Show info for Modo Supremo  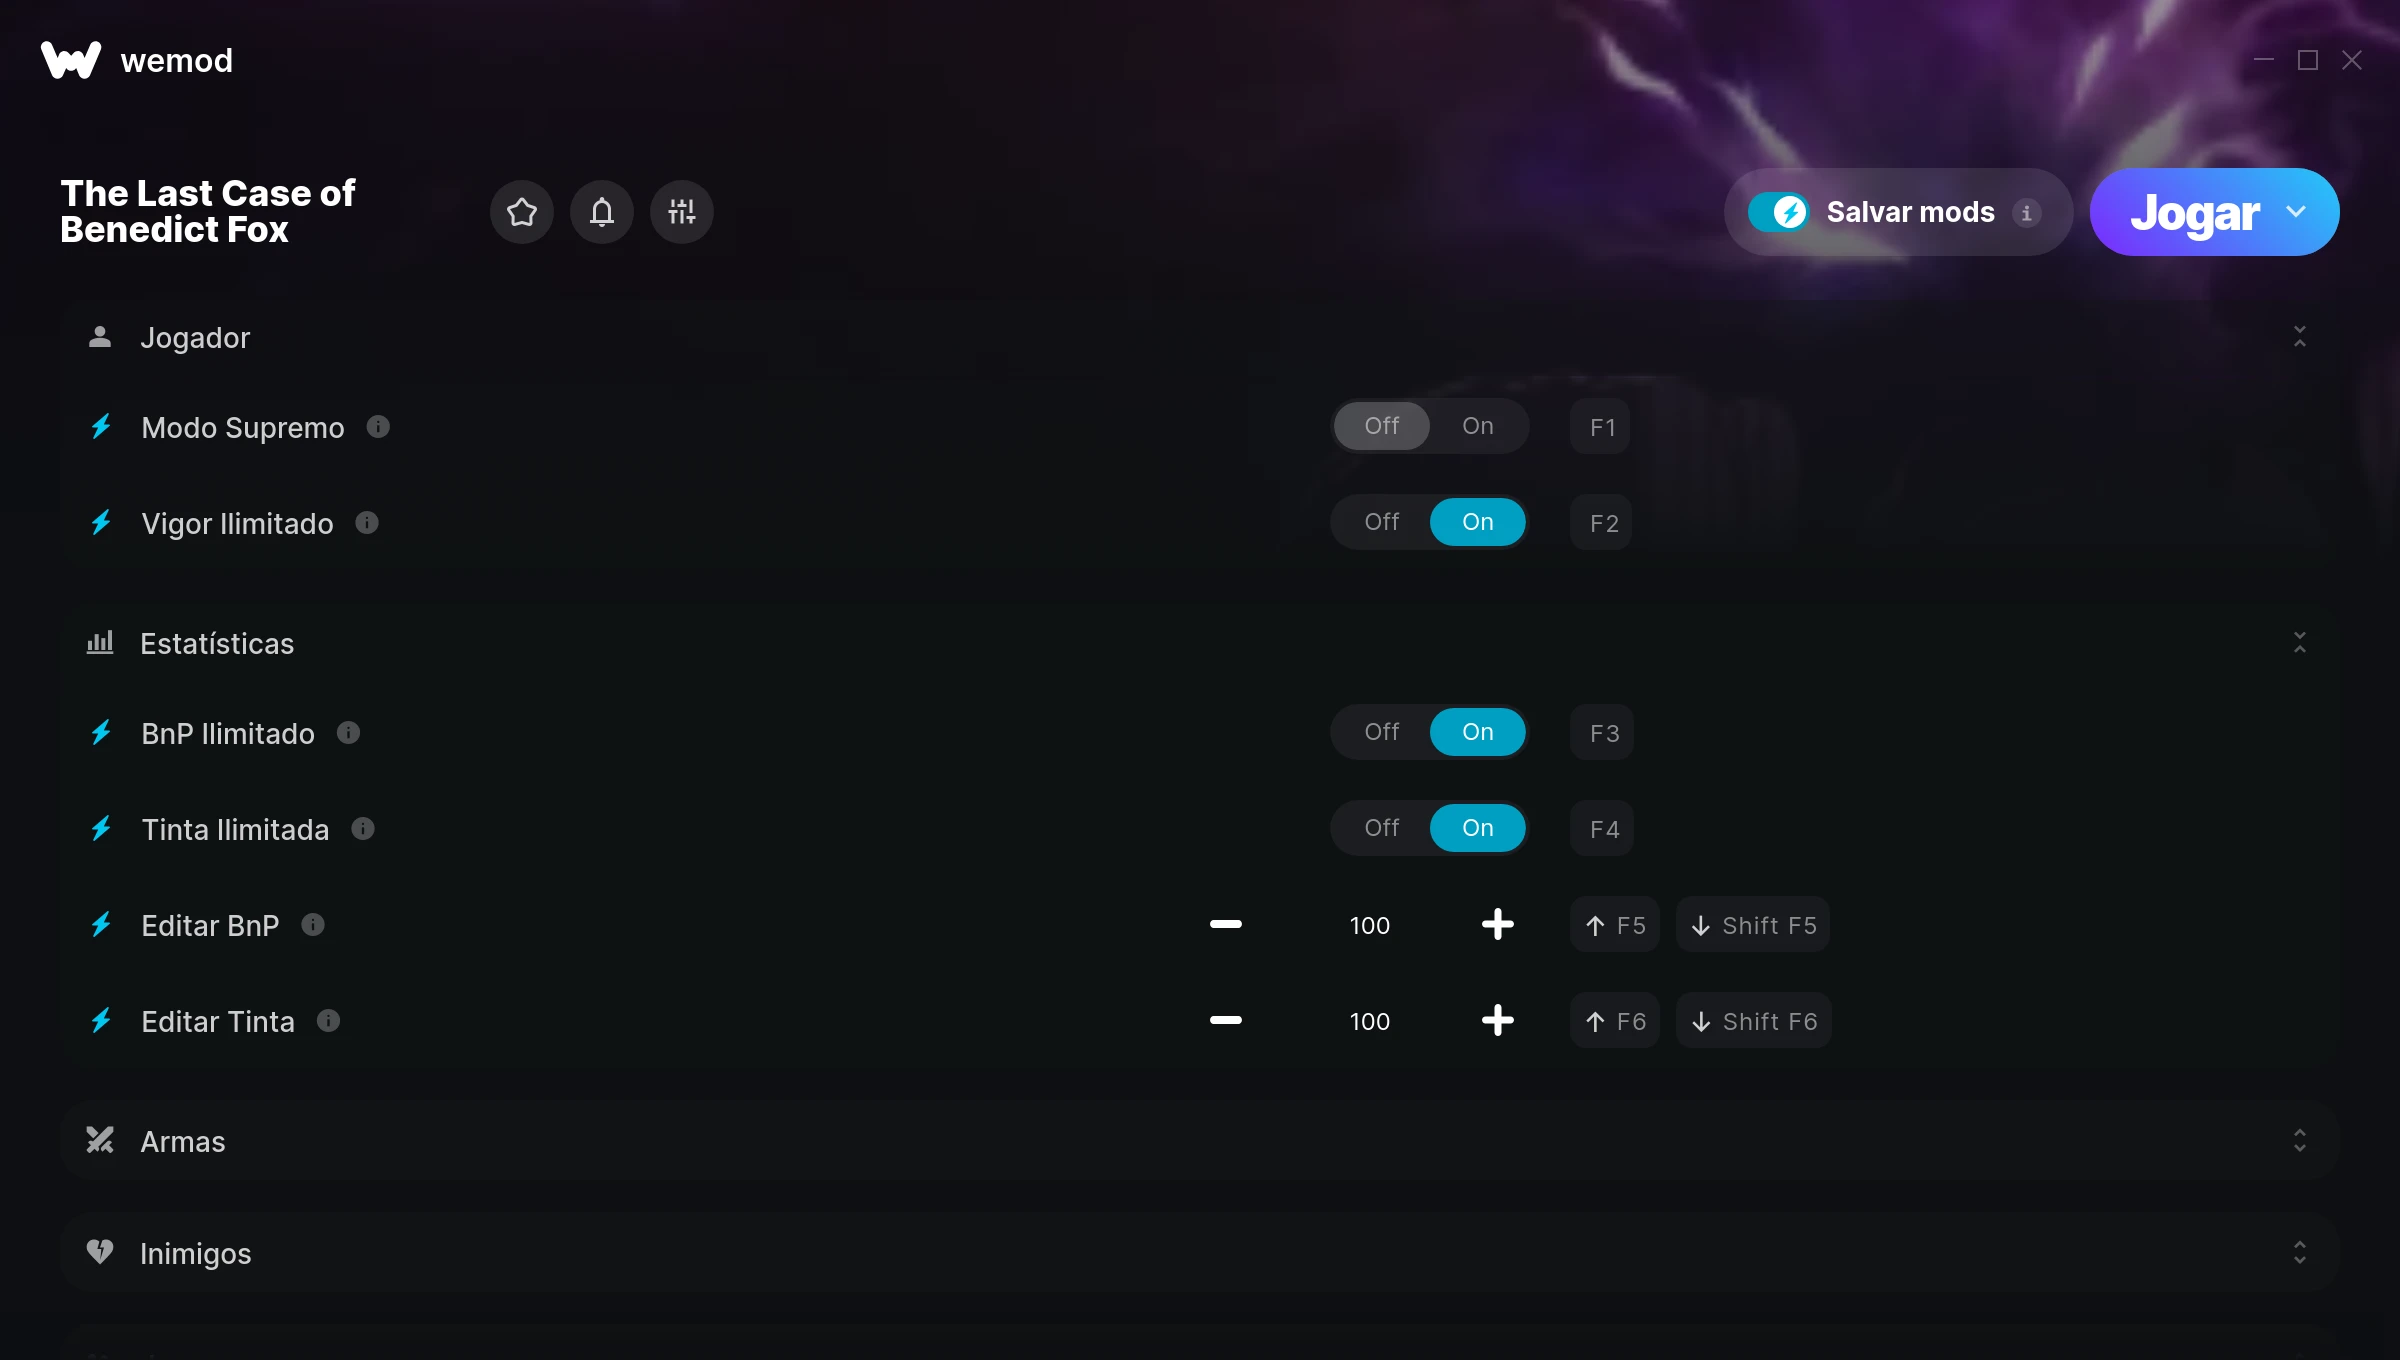(378, 427)
